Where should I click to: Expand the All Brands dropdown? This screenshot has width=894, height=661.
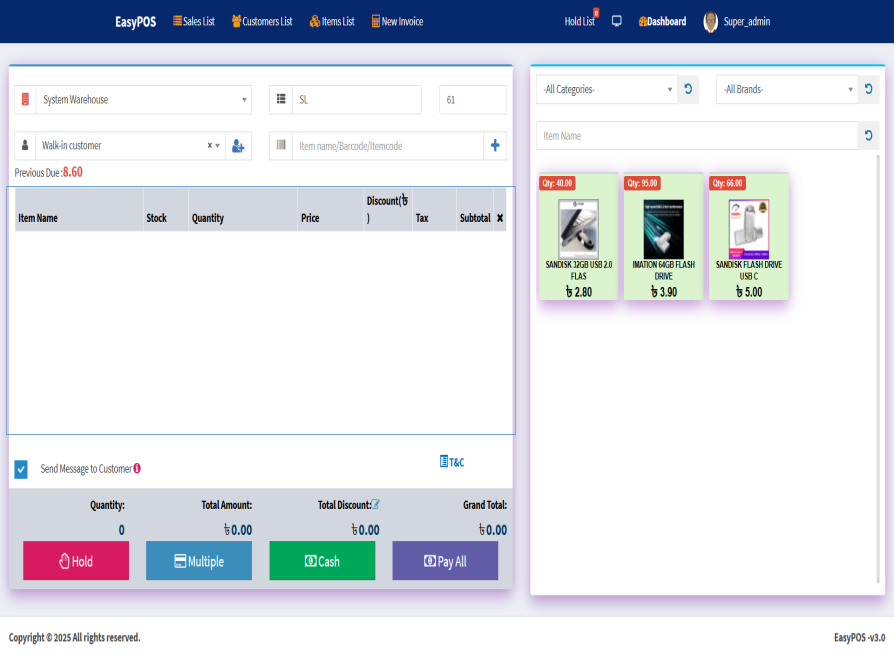click(x=787, y=89)
